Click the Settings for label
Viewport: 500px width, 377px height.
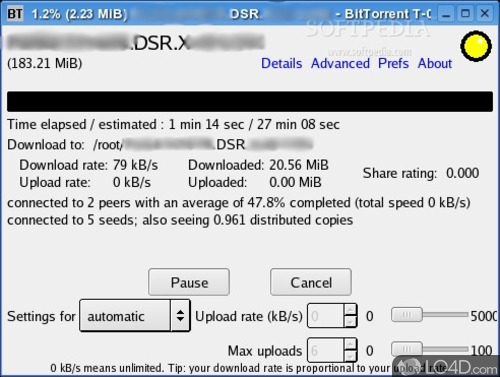[41, 316]
